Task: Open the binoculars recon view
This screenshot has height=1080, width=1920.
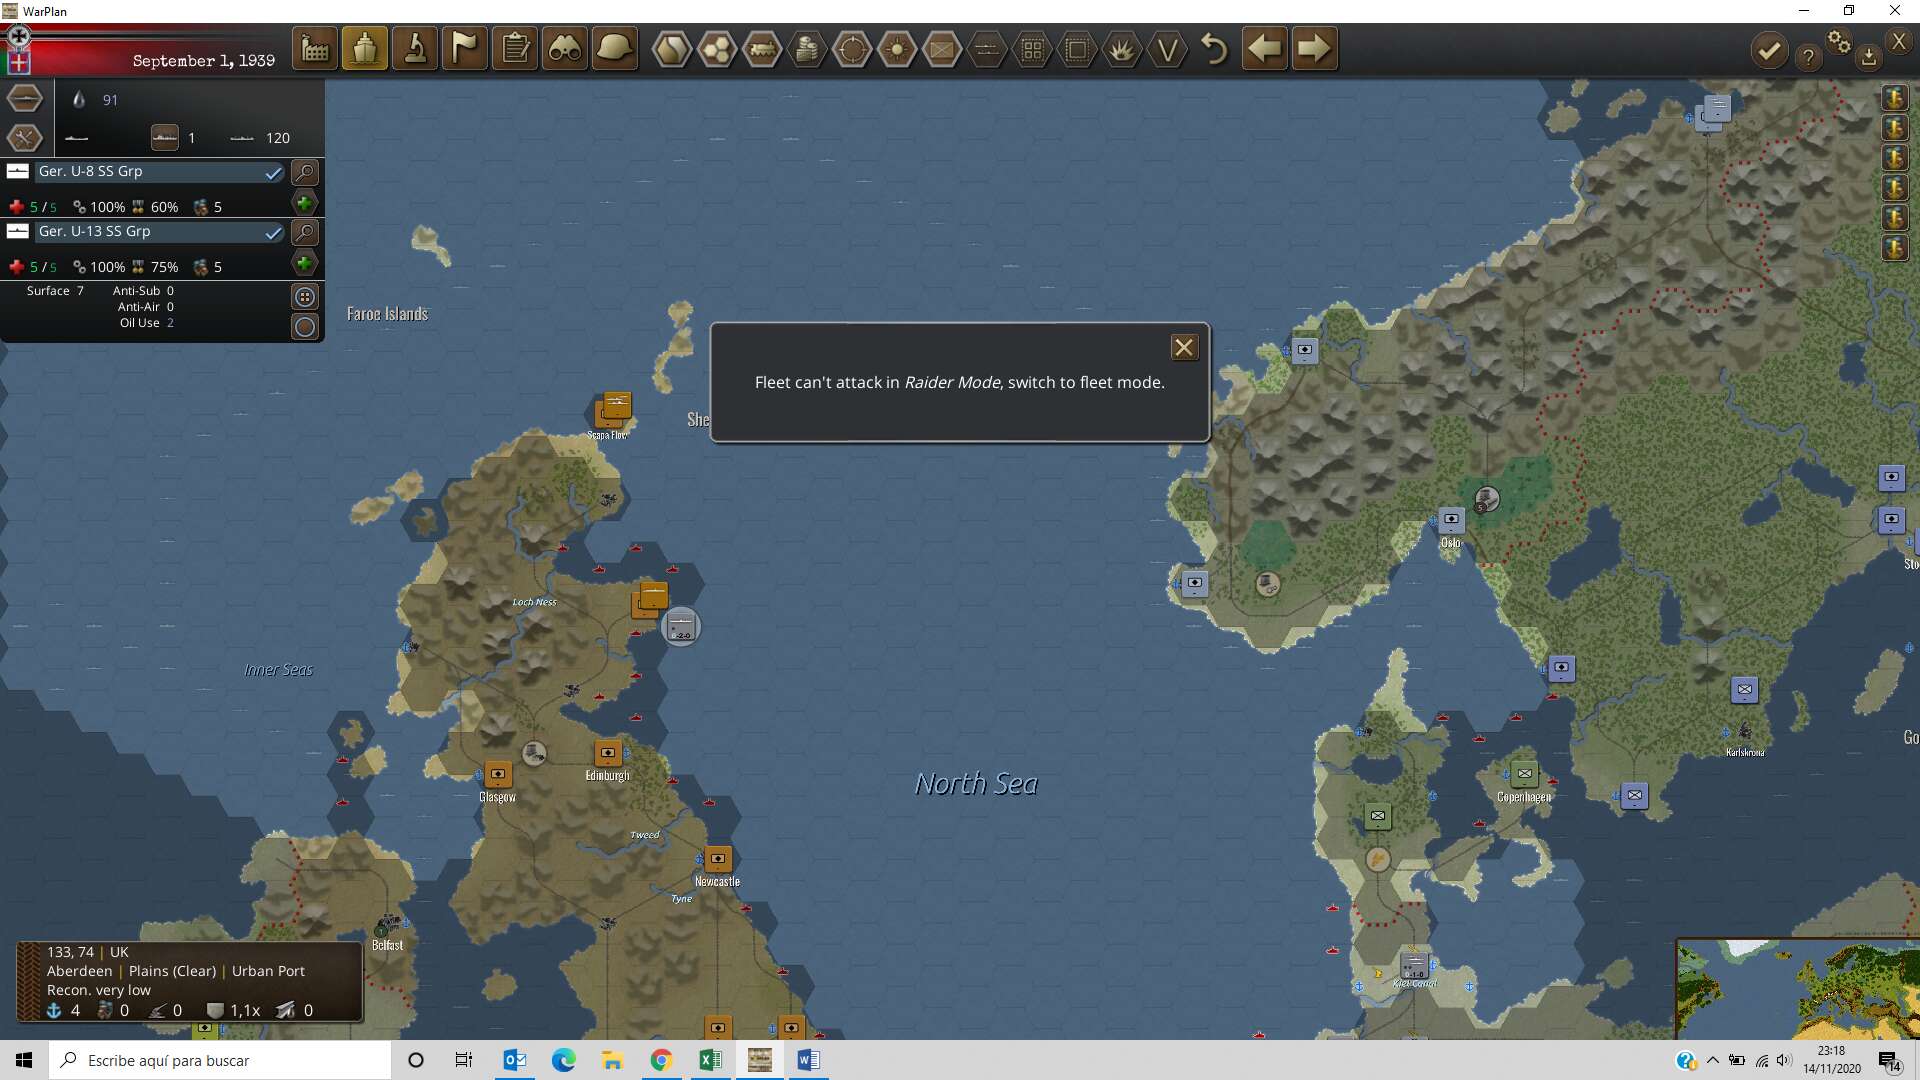Action: click(x=565, y=49)
